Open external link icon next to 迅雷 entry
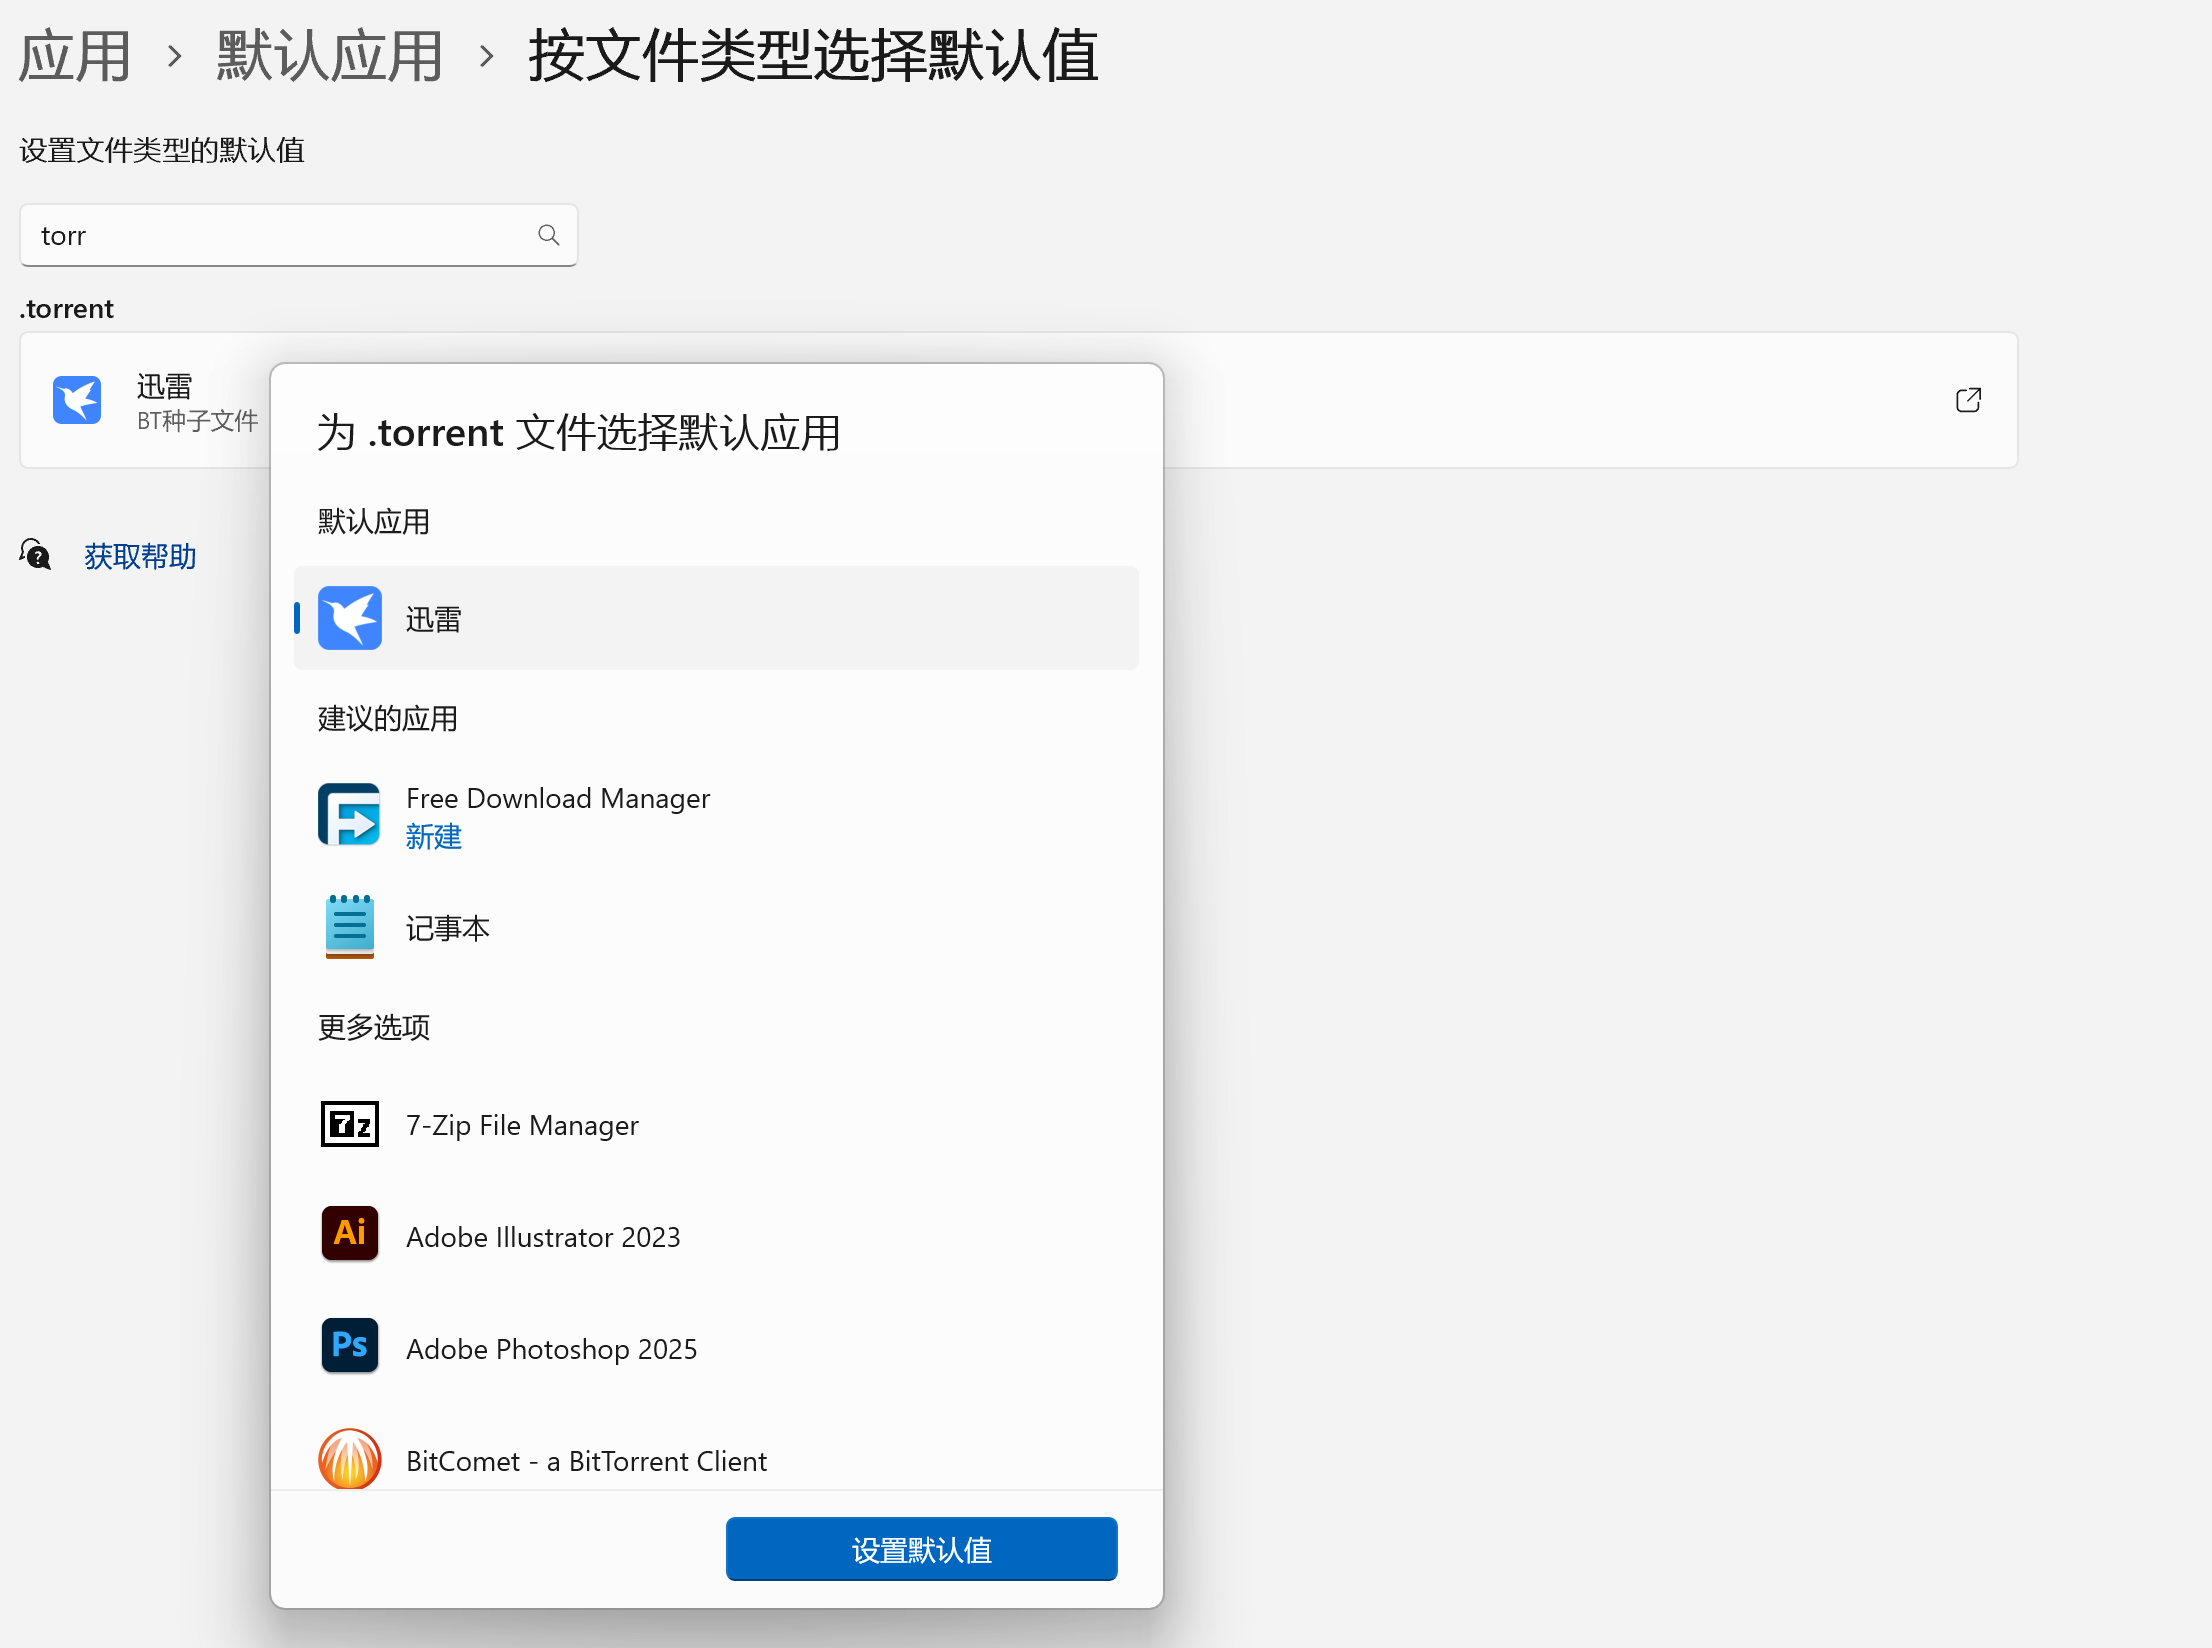This screenshot has width=2212, height=1648. [1968, 399]
